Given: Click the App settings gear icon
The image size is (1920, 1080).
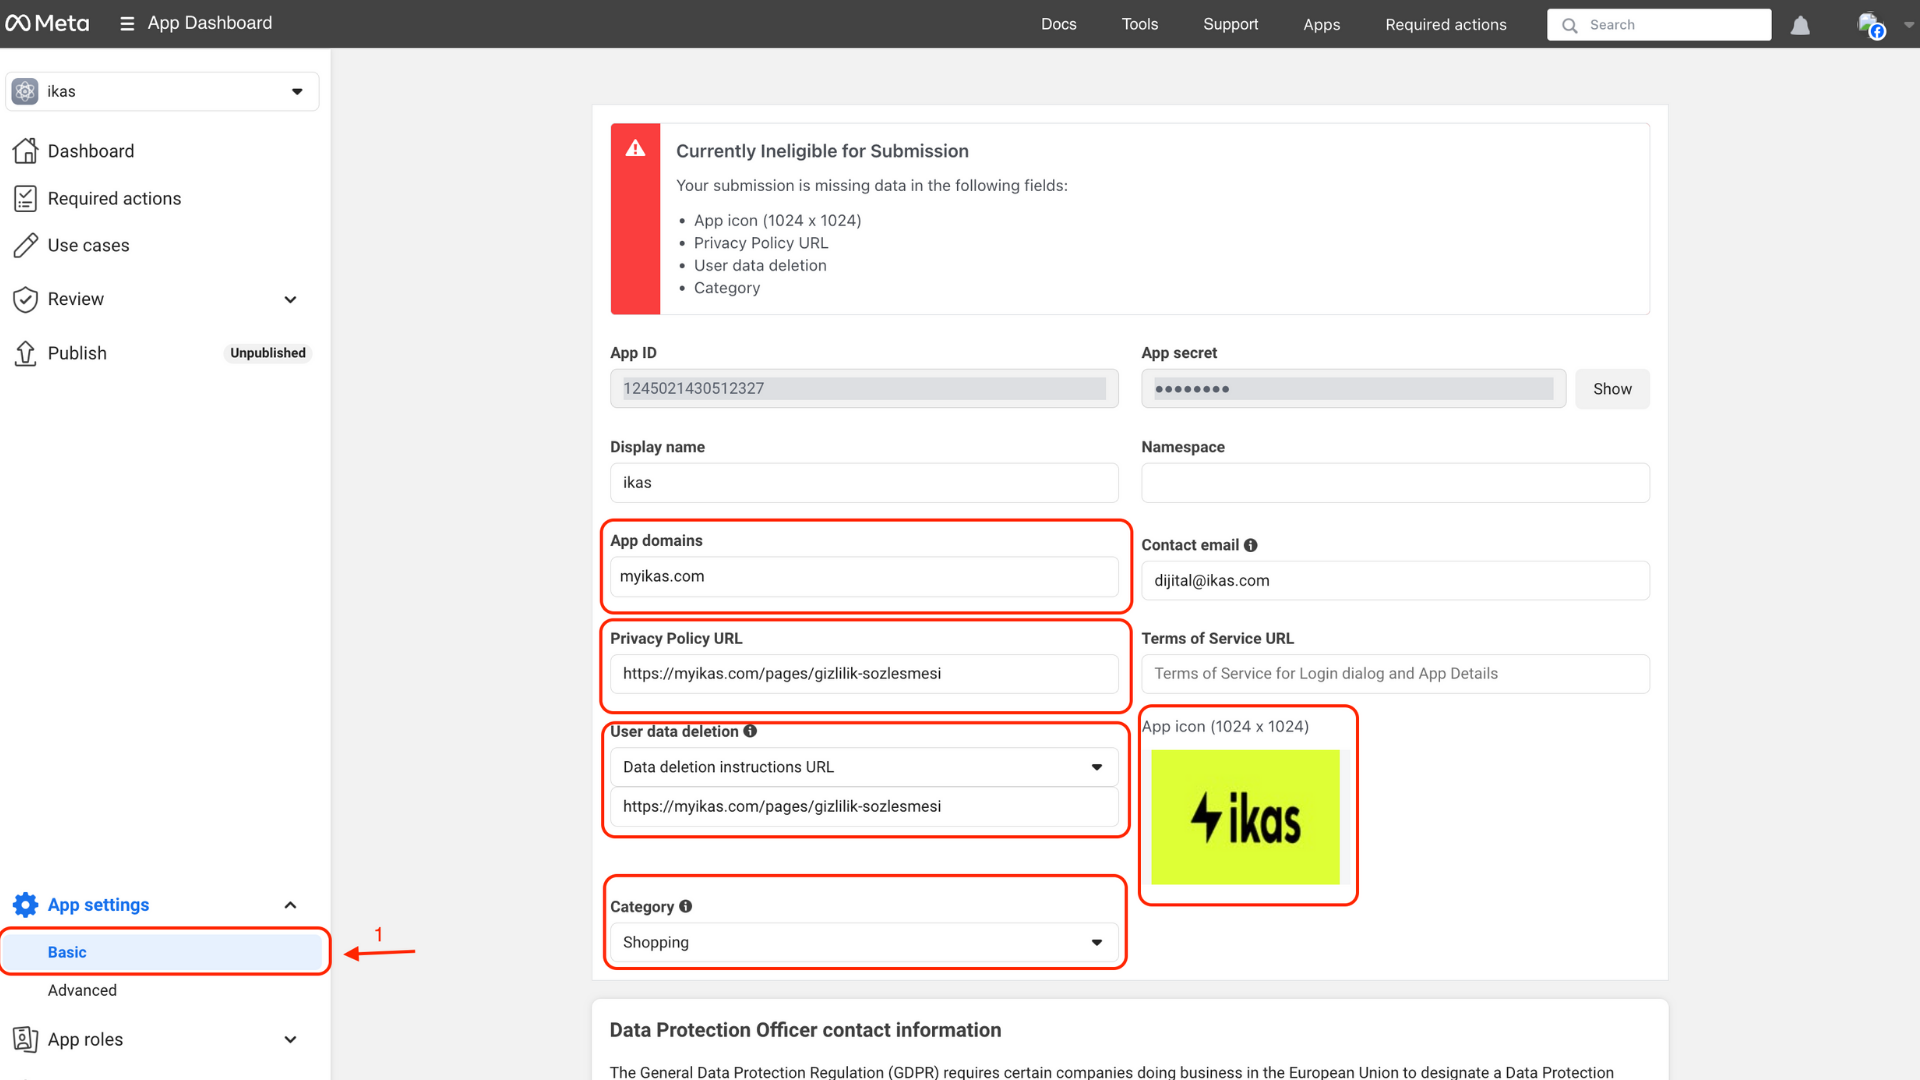Looking at the screenshot, I should coord(26,905).
